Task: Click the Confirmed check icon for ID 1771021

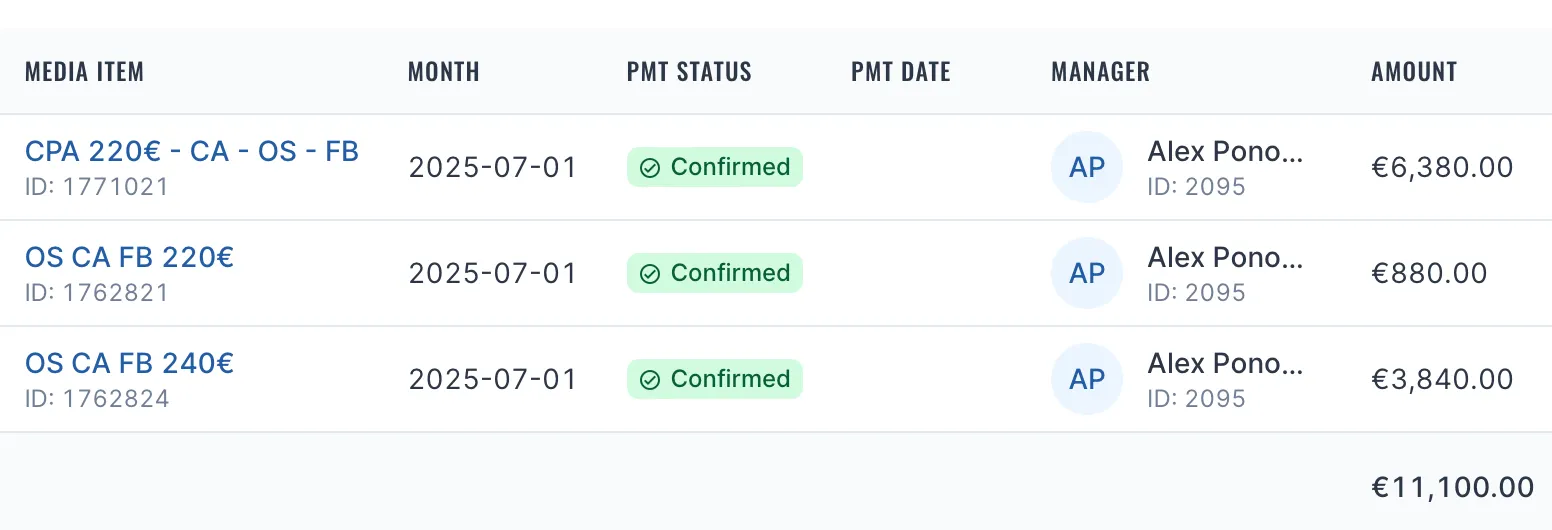Action: coord(650,168)
